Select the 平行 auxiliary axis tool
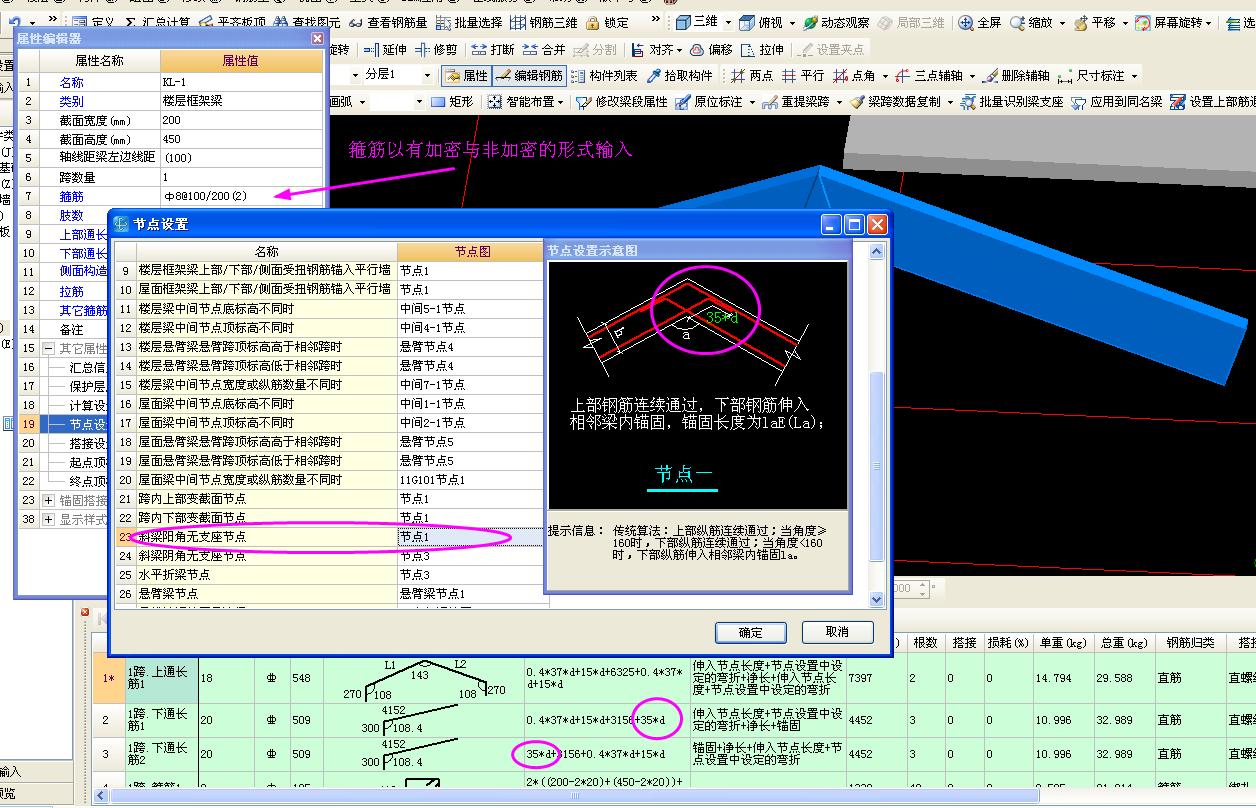The width and height of the screenshot is (1256, 808). [x=803, y=75]
